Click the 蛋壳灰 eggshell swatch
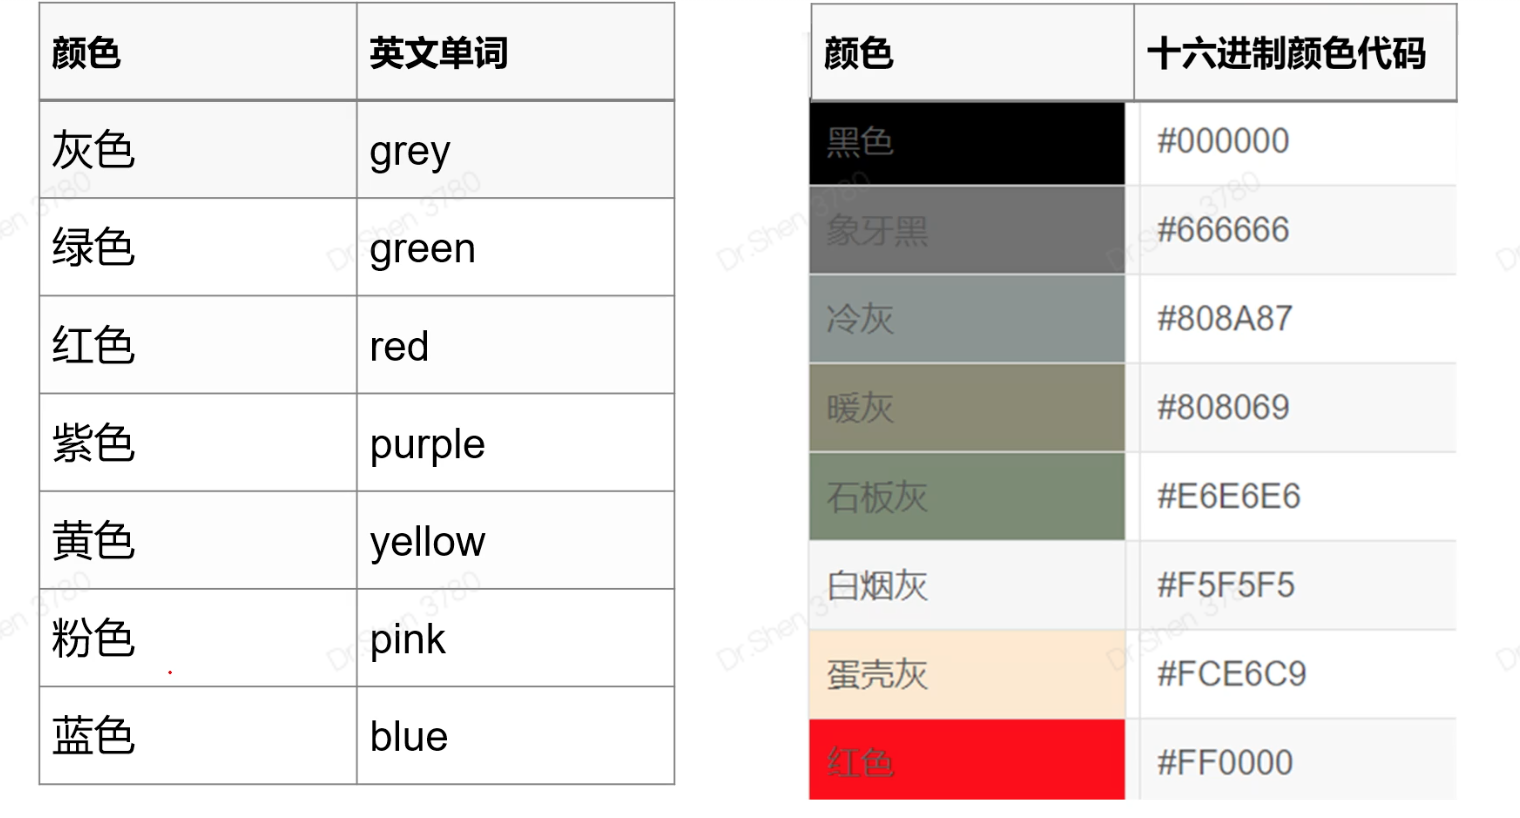This screenshot has height=818, width=1520. click(967, 674)
